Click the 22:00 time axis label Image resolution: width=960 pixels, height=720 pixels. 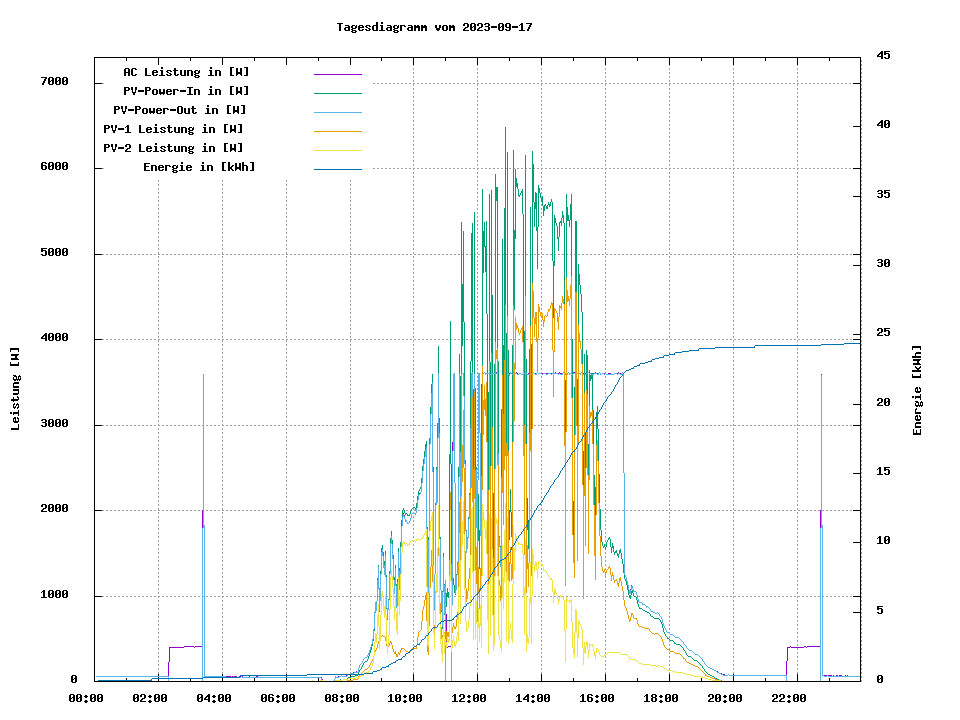tap(789, 698)
